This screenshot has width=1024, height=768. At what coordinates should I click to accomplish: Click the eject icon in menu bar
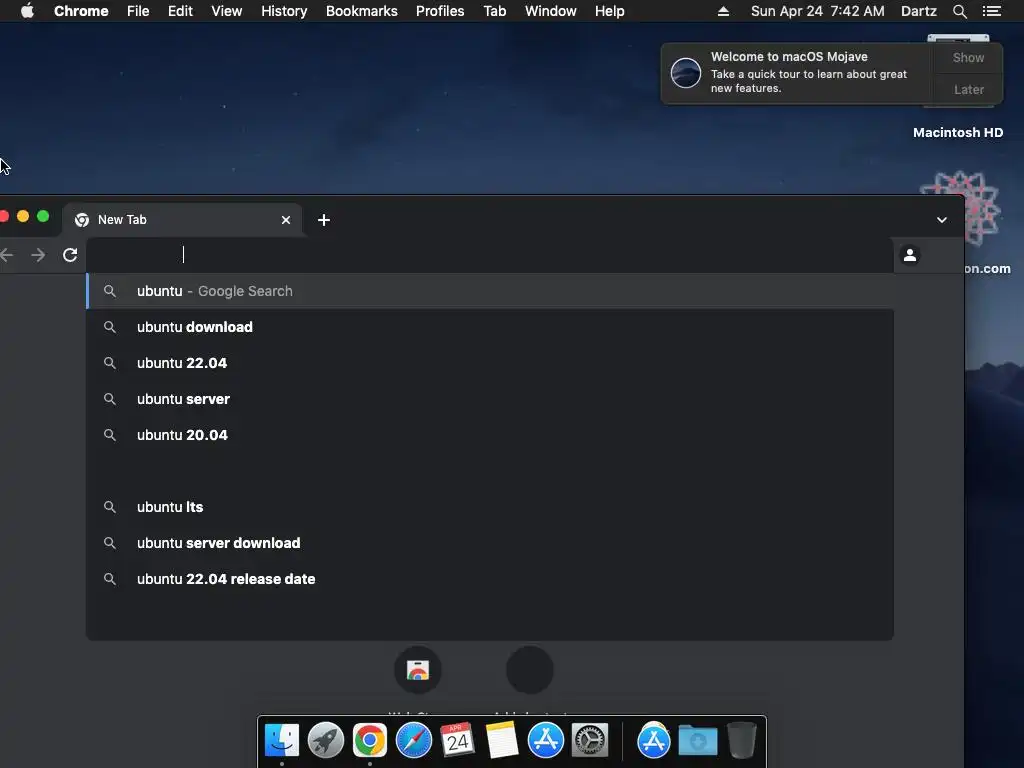tap(723, 11)
